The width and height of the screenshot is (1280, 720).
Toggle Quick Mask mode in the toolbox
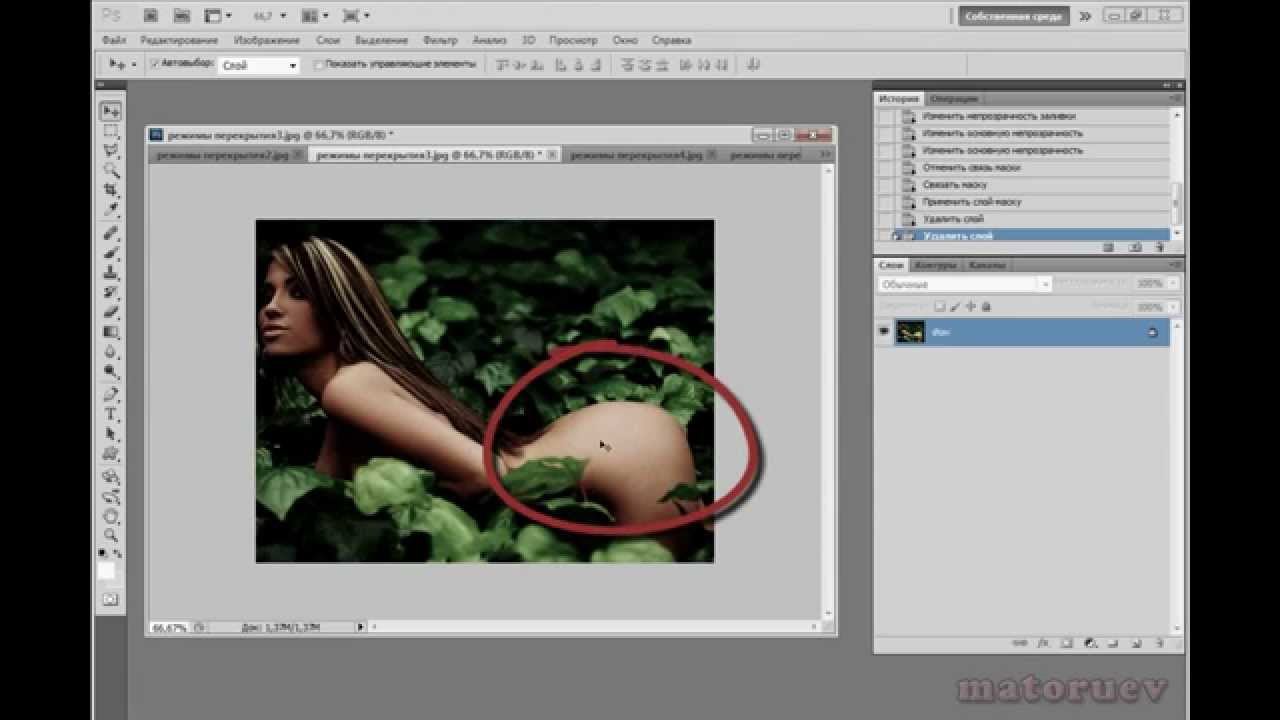111,600
